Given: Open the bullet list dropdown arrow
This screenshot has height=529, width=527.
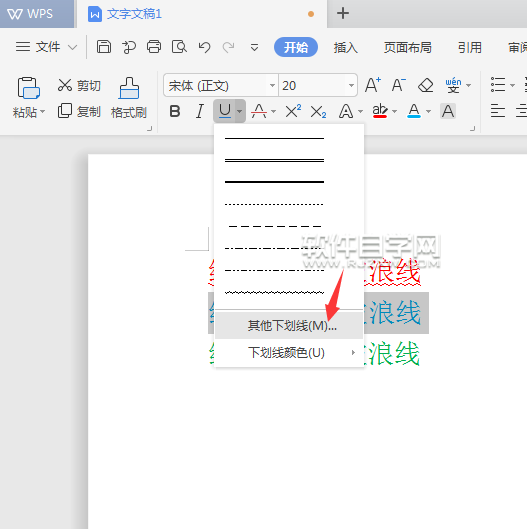Looking at the screenshot, I should [x=512, y=85].
